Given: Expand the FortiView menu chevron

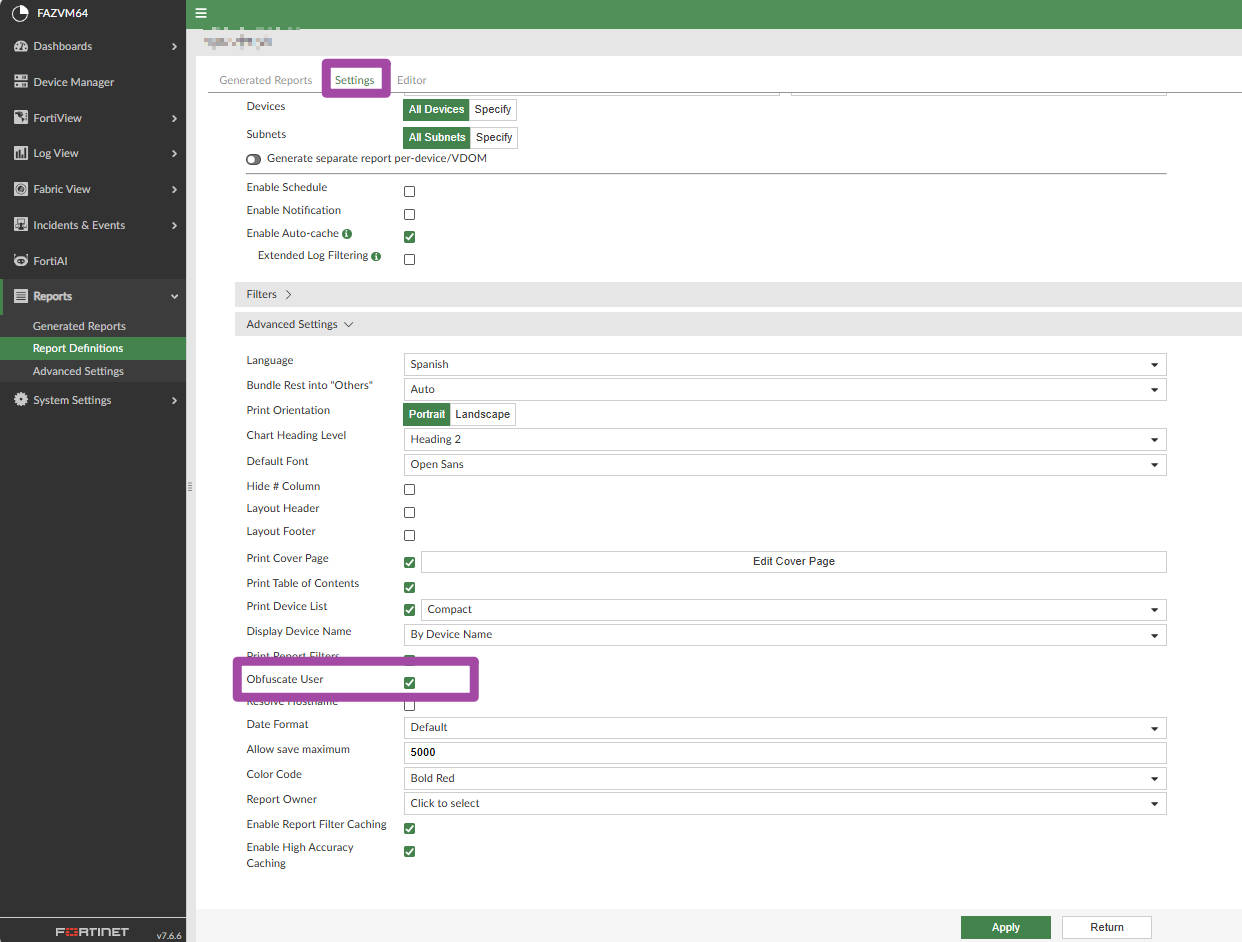Looking at the screenshot, I should [x=174, y=118].
